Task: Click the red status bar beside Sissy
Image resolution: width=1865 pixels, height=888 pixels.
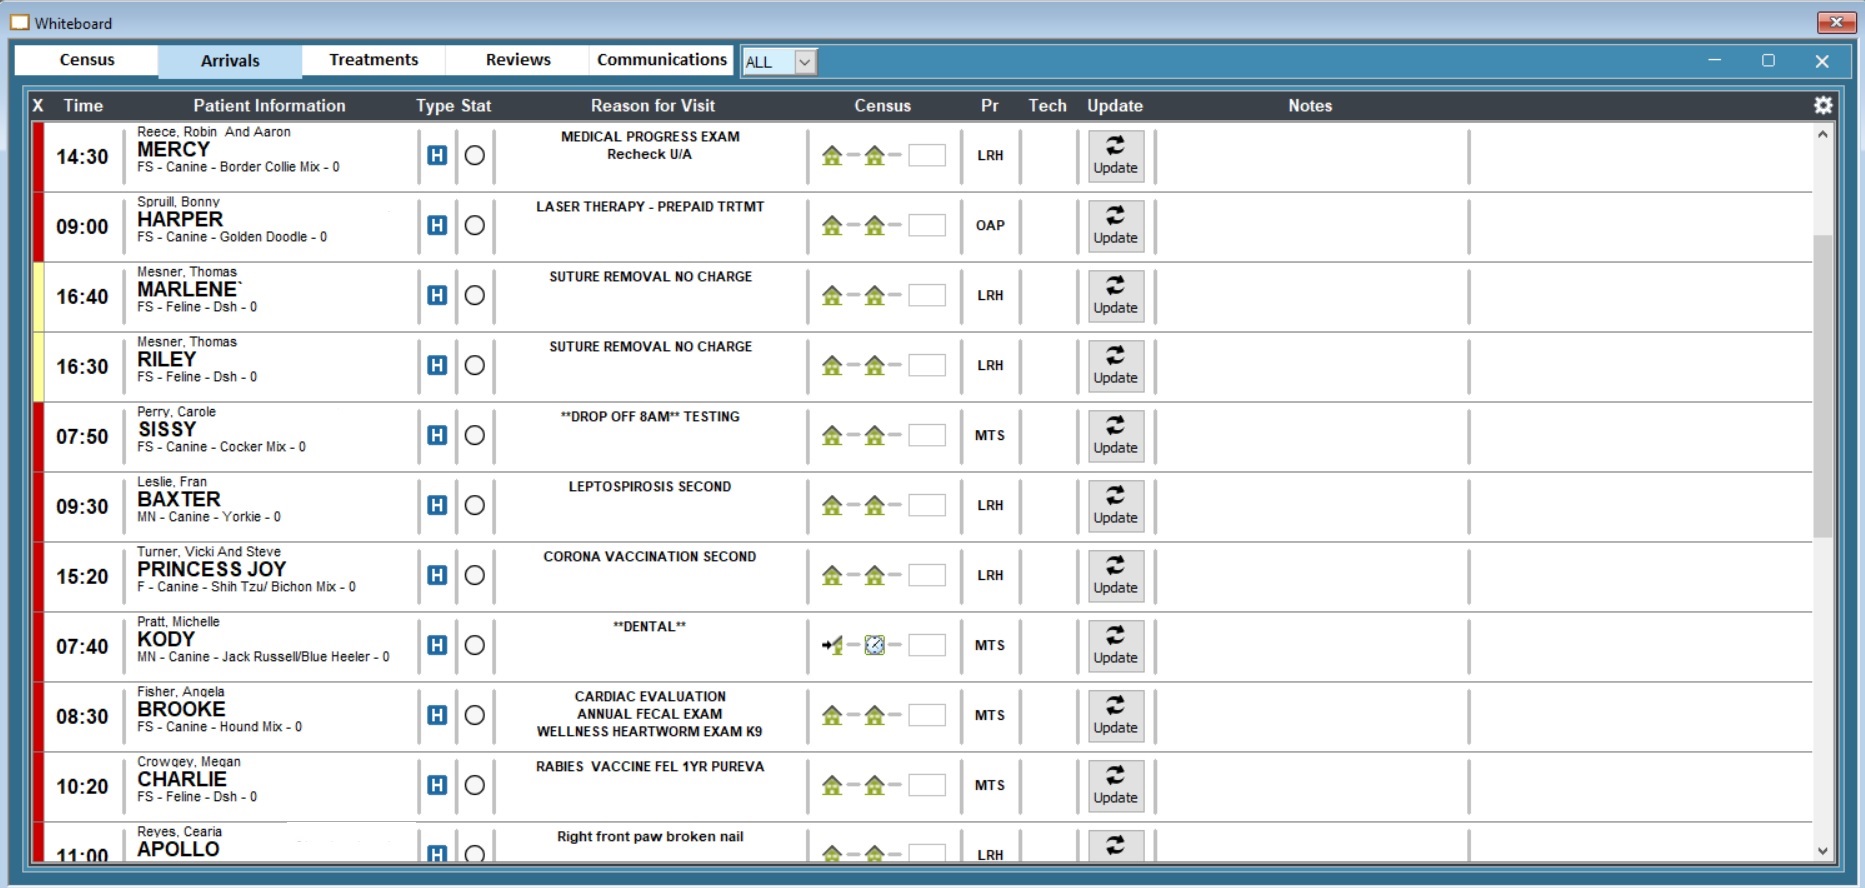Action: point(38,436)
